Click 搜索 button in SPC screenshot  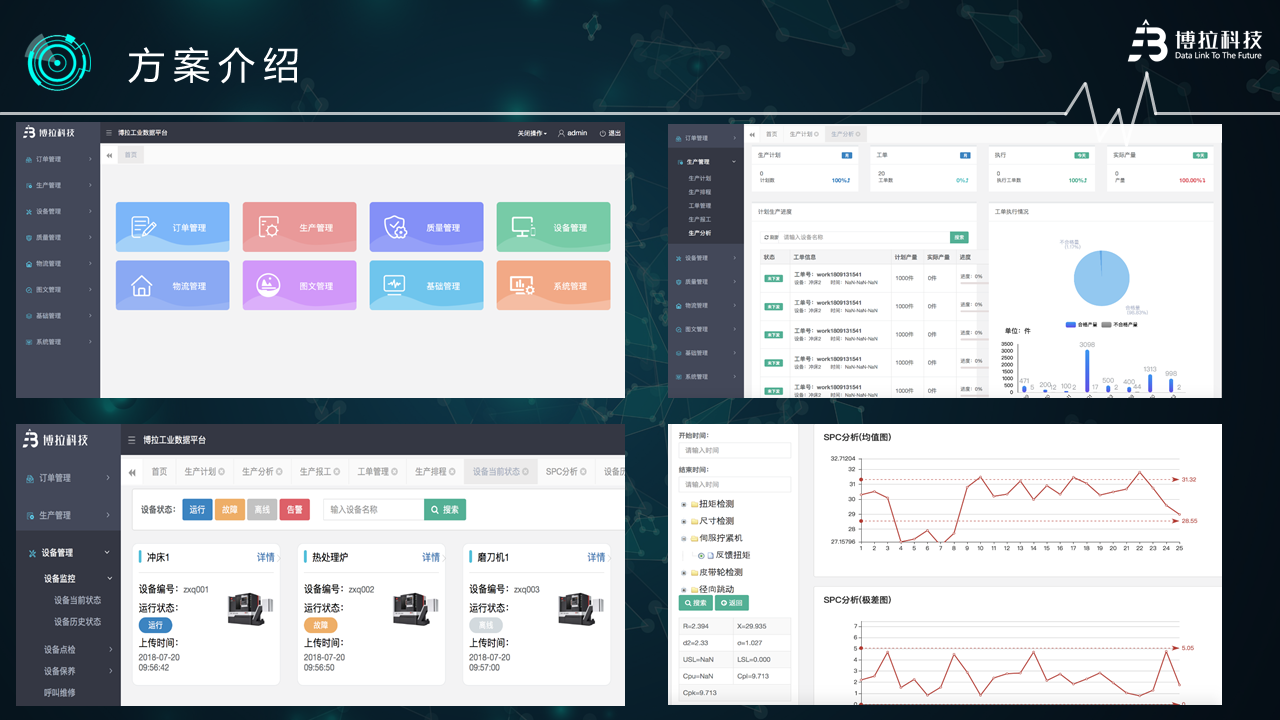[696, 603]
